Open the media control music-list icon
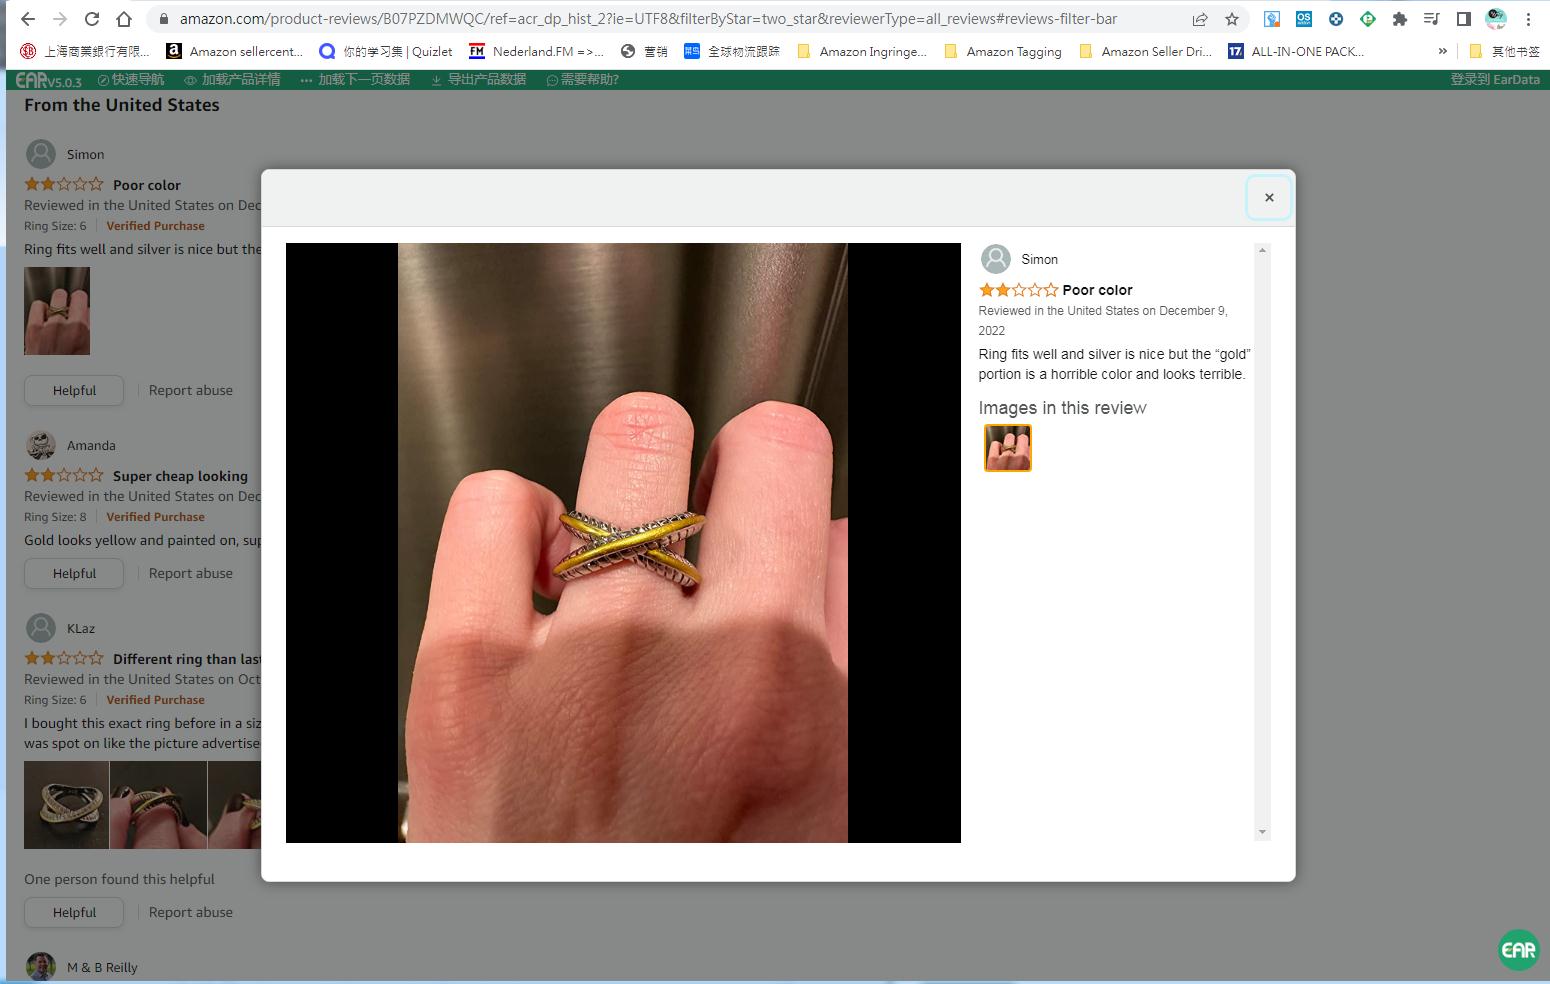Image resolution: width=1550 pixels, height=984 pixels. [1431, 19]
